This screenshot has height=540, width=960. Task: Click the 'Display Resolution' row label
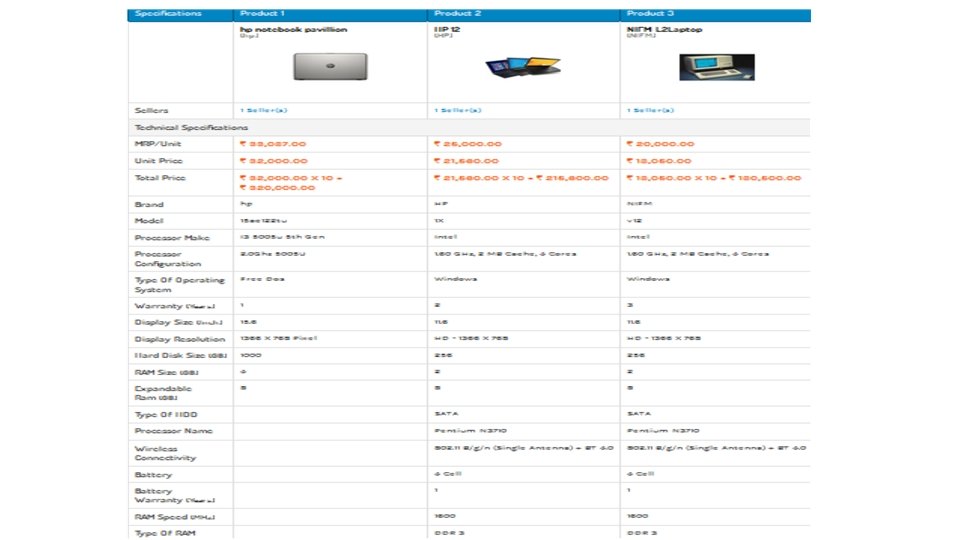click(179, 339)
